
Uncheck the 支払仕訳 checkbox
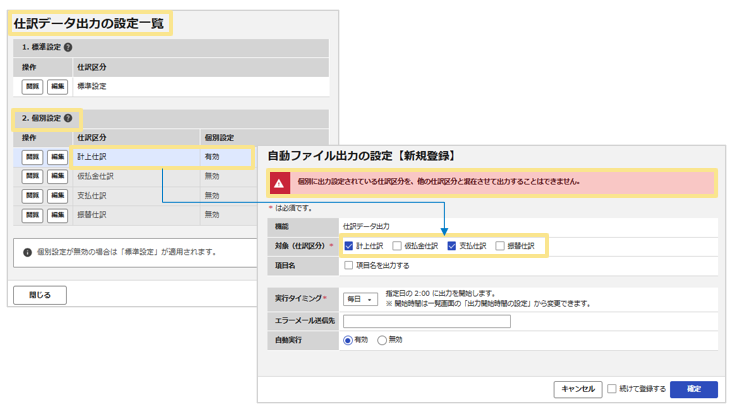point(452,246)
